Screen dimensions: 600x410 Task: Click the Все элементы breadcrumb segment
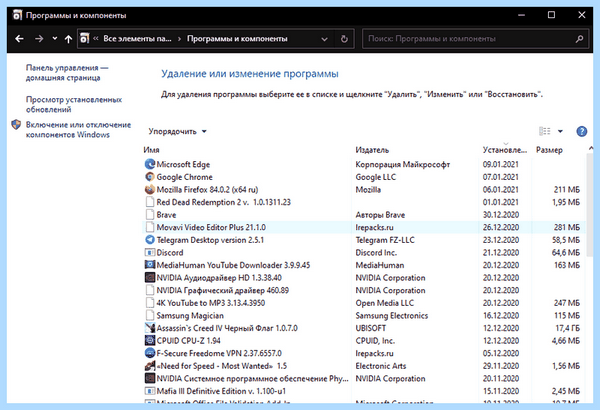(x=137, y=39)
